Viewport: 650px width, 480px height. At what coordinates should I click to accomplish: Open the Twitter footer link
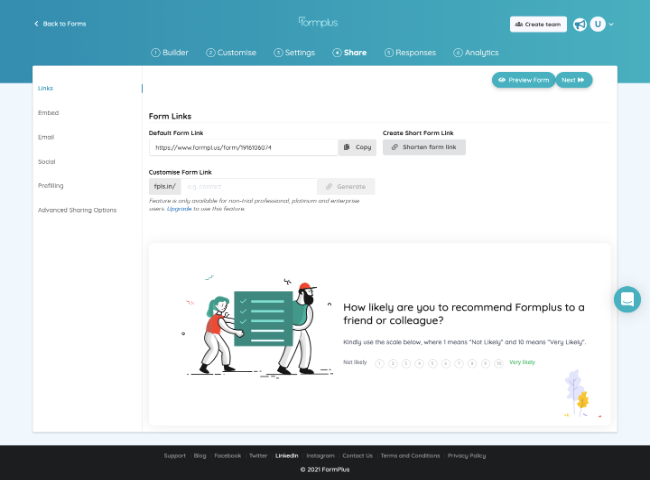(258, 456)
